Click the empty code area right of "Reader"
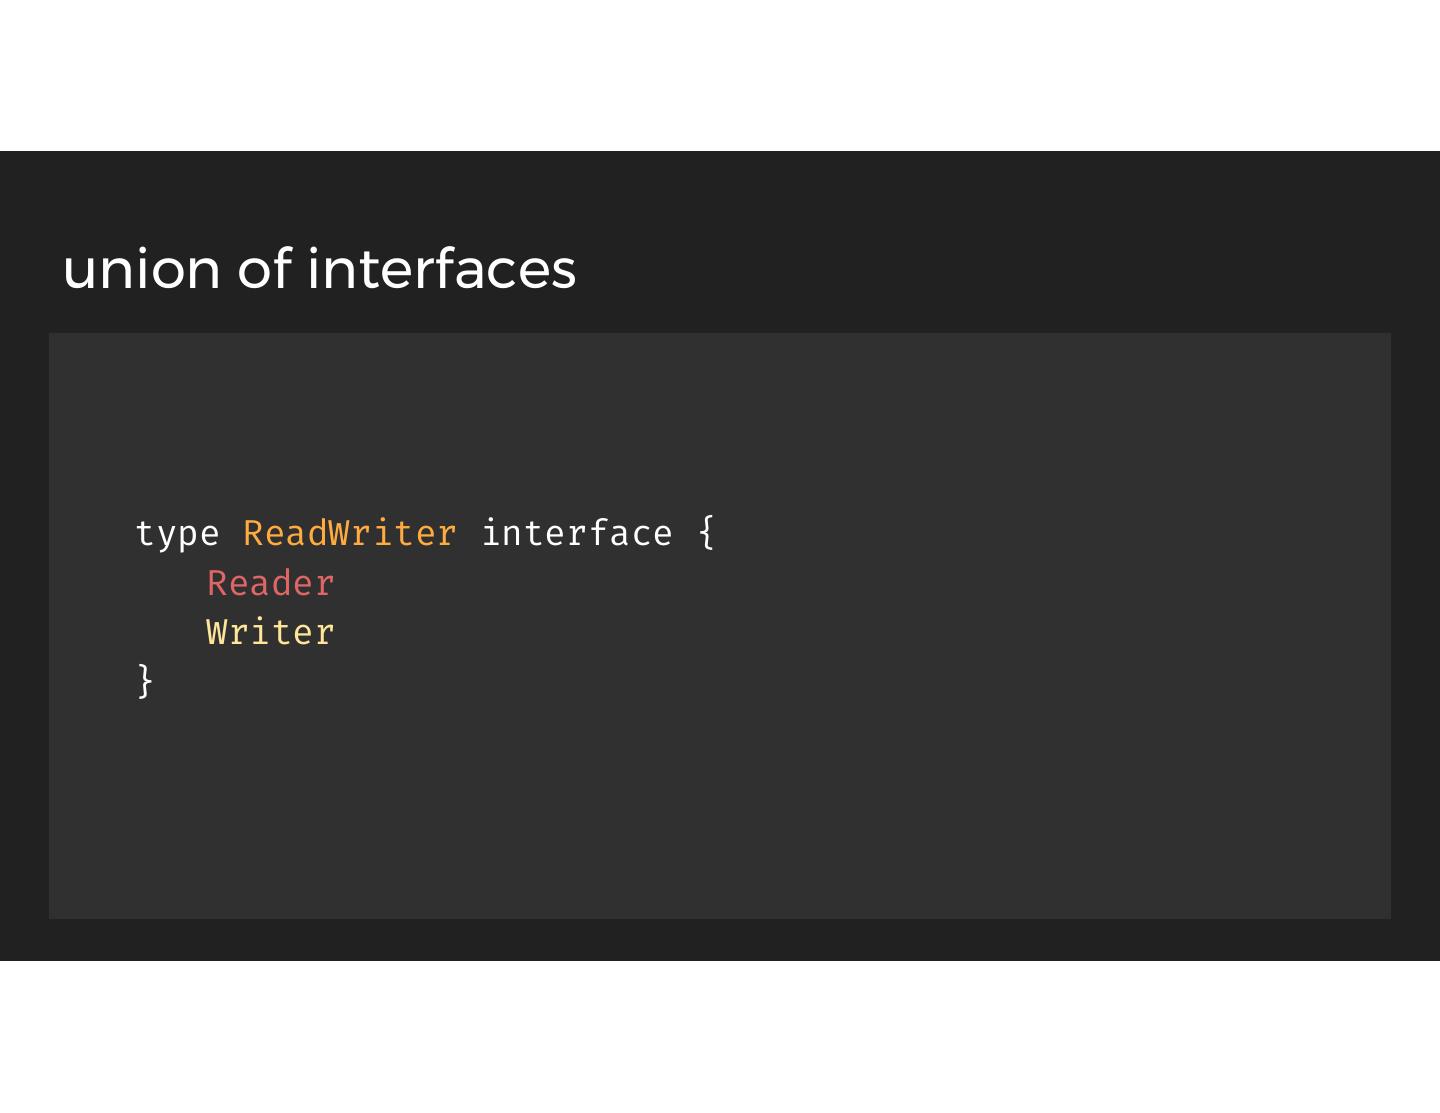Viewport: 1440px width, 1113px height. [700, 583]
